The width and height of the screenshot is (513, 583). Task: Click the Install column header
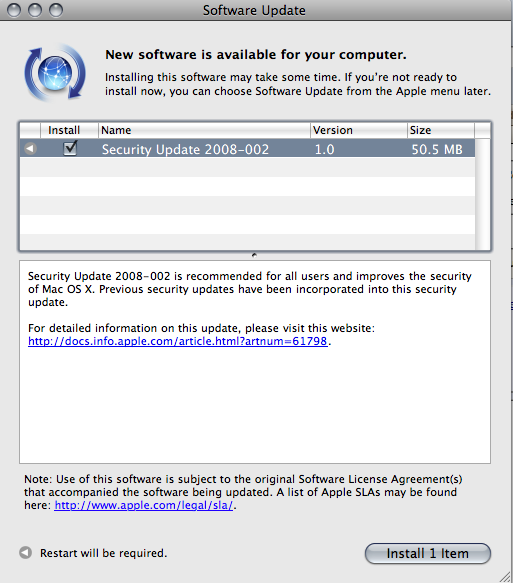(69, 130)
